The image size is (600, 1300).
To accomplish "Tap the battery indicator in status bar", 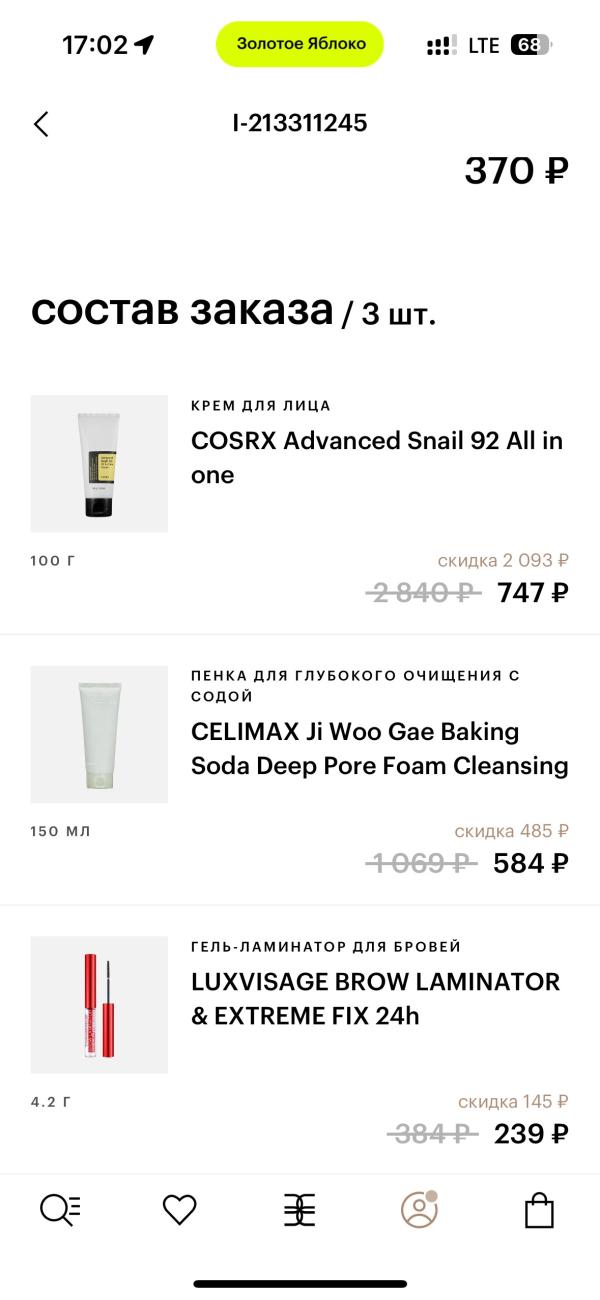I will (530, 45).
